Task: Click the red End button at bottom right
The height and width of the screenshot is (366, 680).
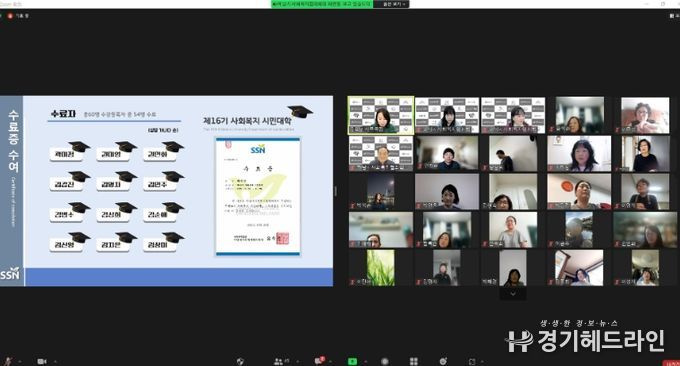Action: [672, 363]
